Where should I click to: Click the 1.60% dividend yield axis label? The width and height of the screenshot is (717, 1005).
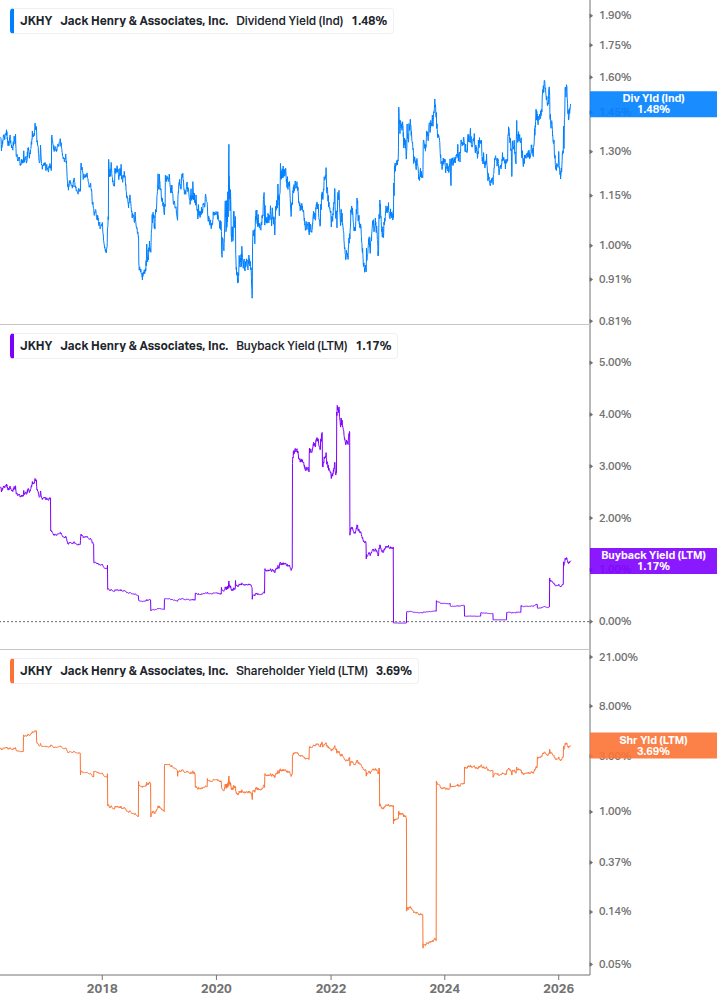[615, 78]
